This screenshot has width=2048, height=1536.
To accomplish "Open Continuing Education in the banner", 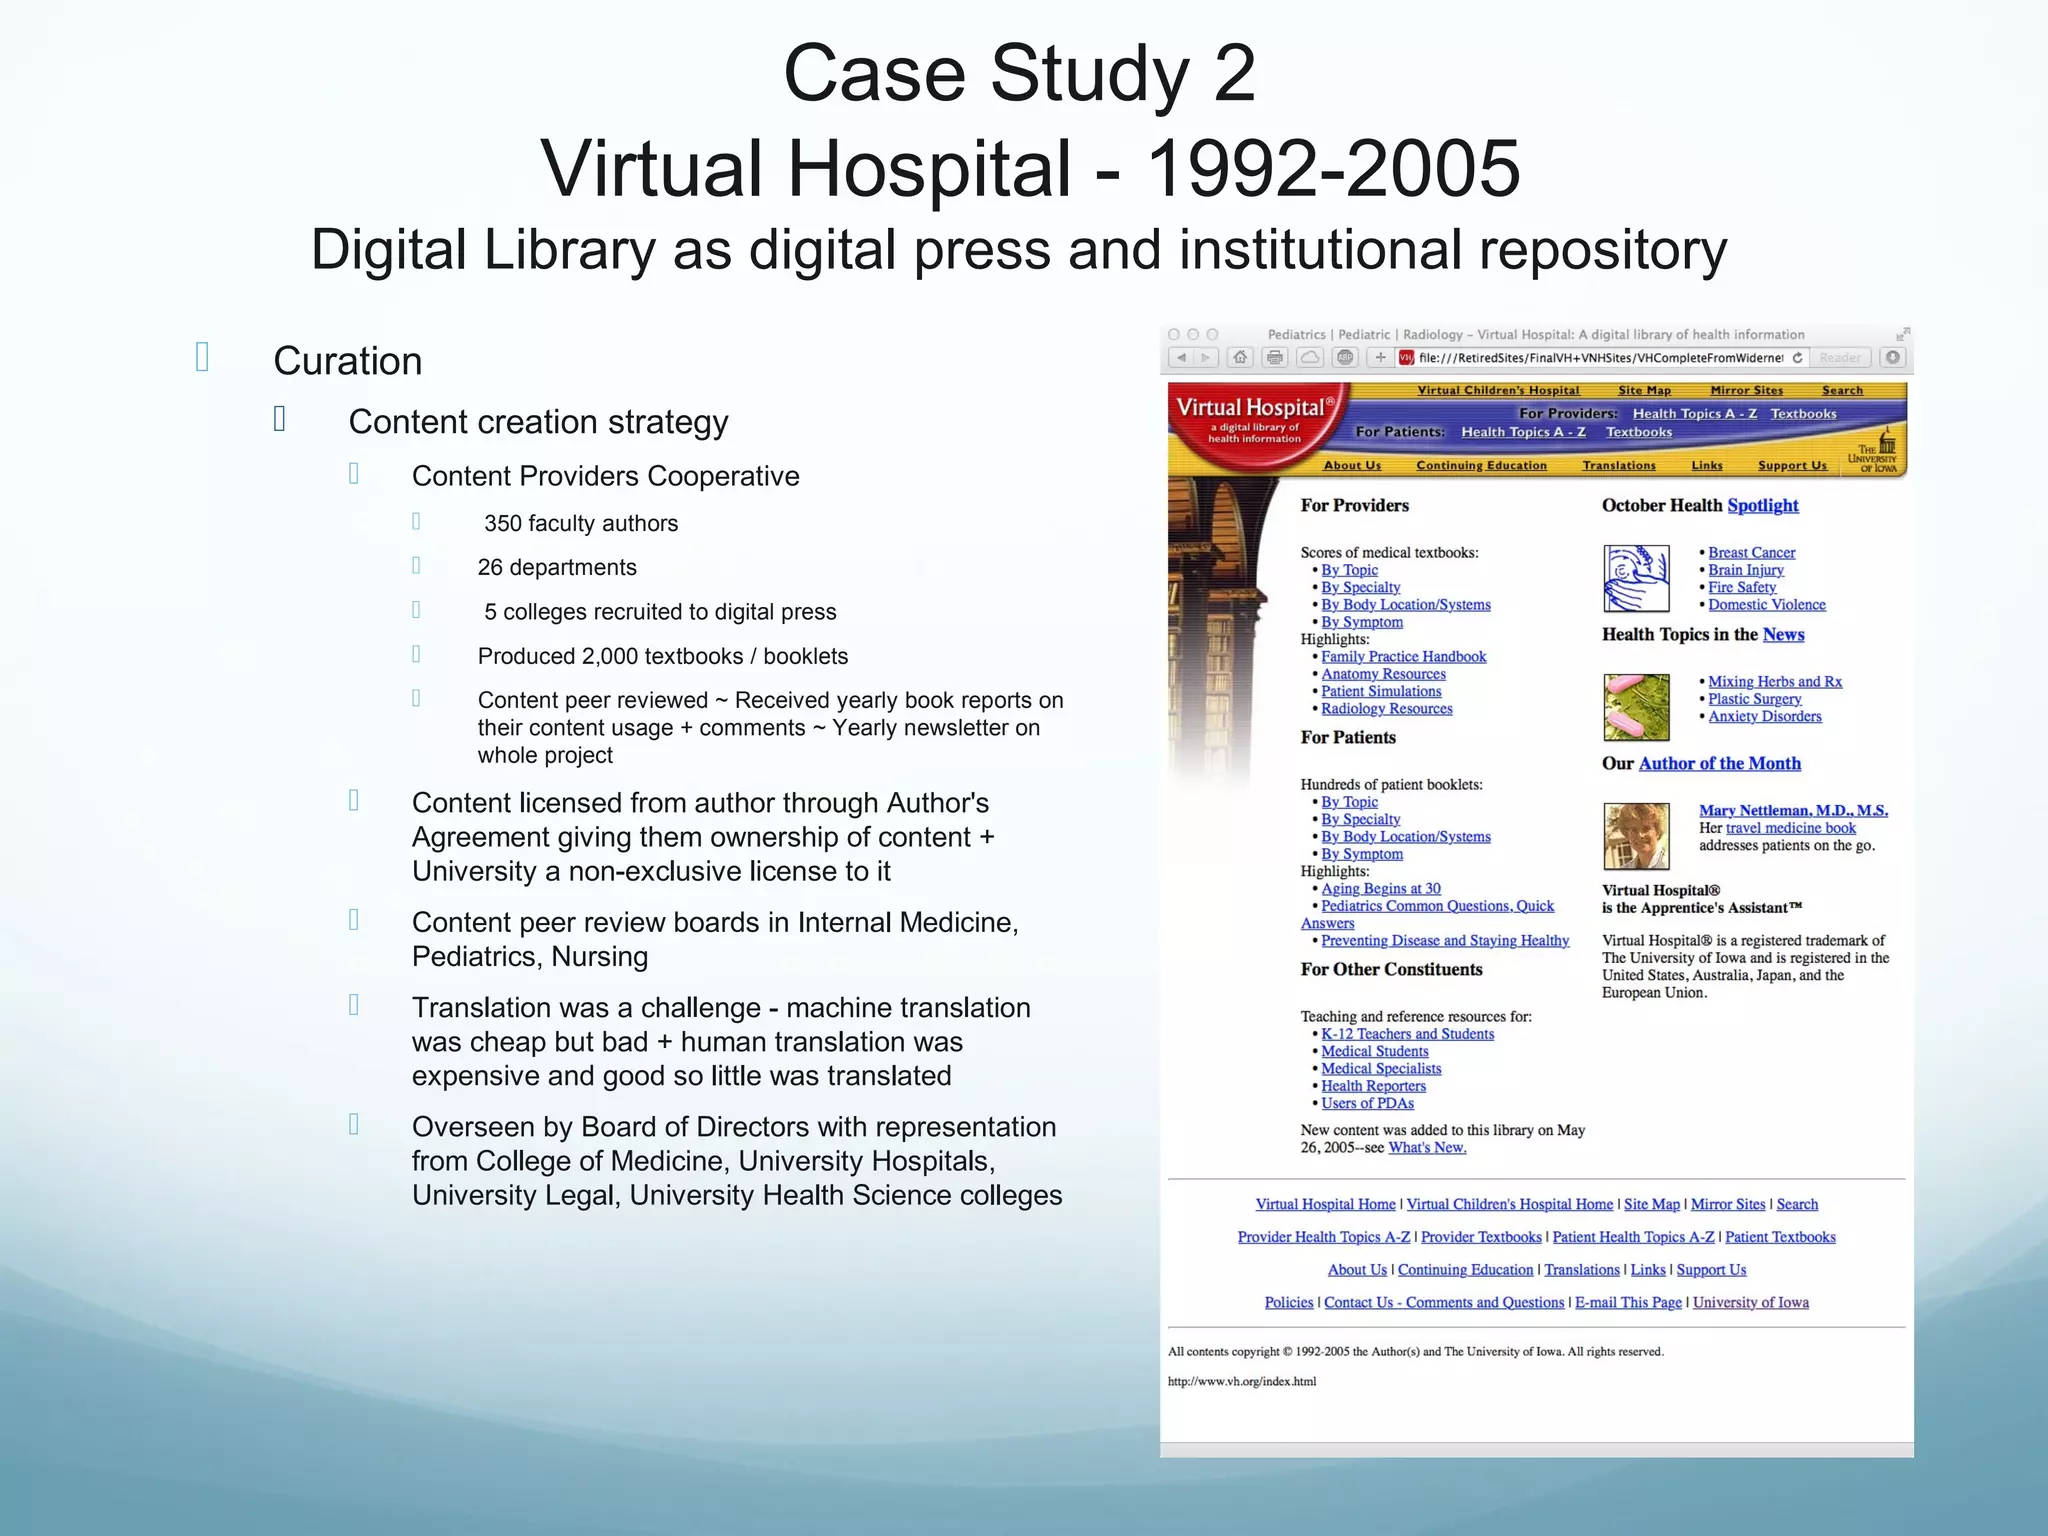I will click(x=1481, y=466).
